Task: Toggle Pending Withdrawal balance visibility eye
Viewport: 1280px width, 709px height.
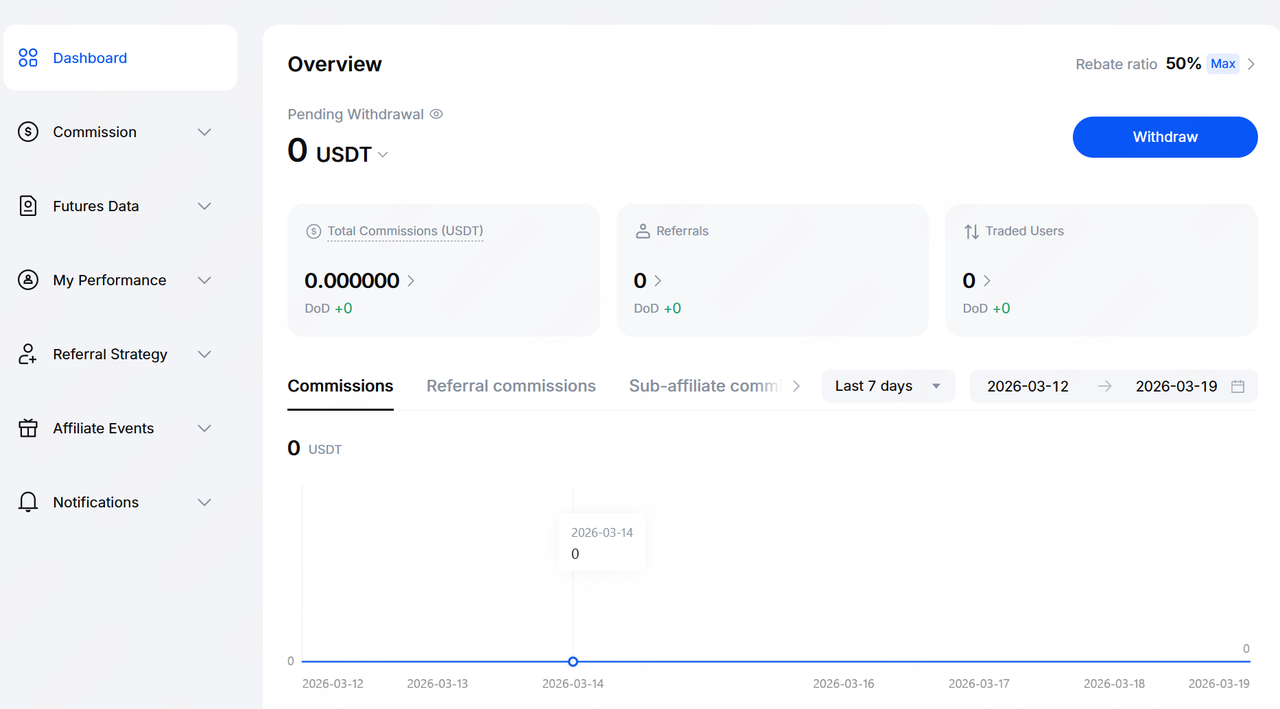Action: (436, 114)
